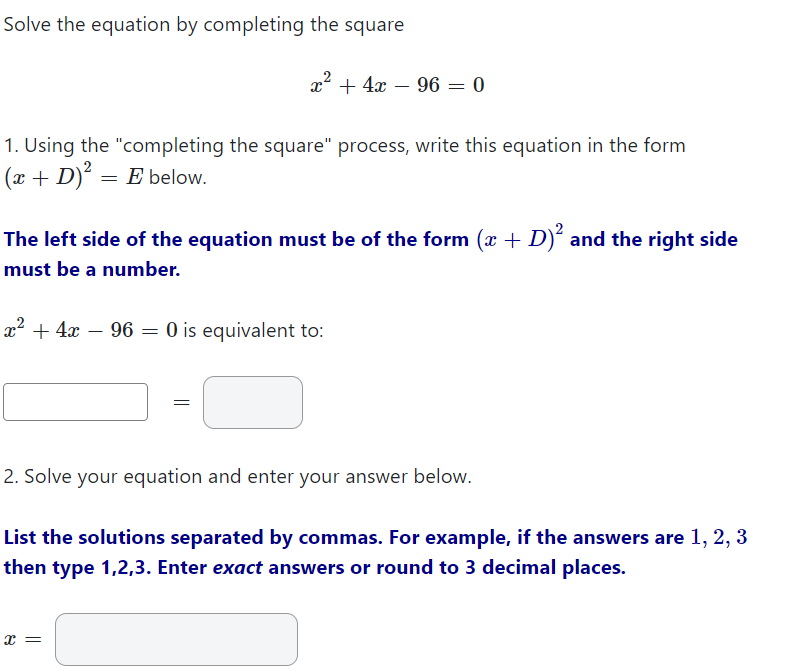Click the heading about completing the square
Viewport: 804px width, 672px height.
point(203,24)
